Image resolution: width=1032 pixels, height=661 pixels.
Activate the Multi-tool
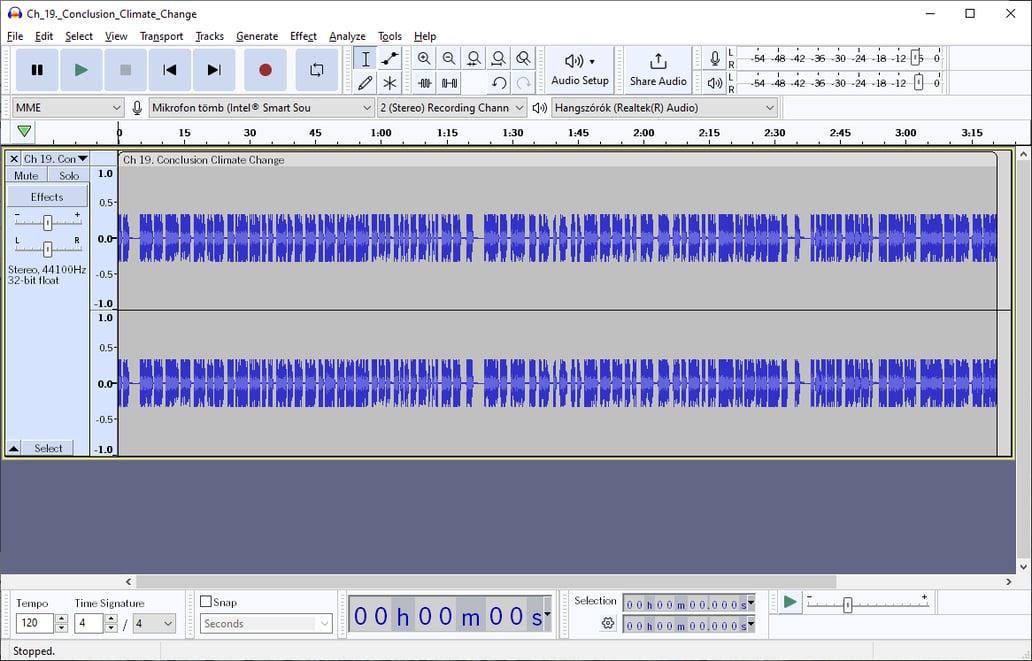coord(390,82)
